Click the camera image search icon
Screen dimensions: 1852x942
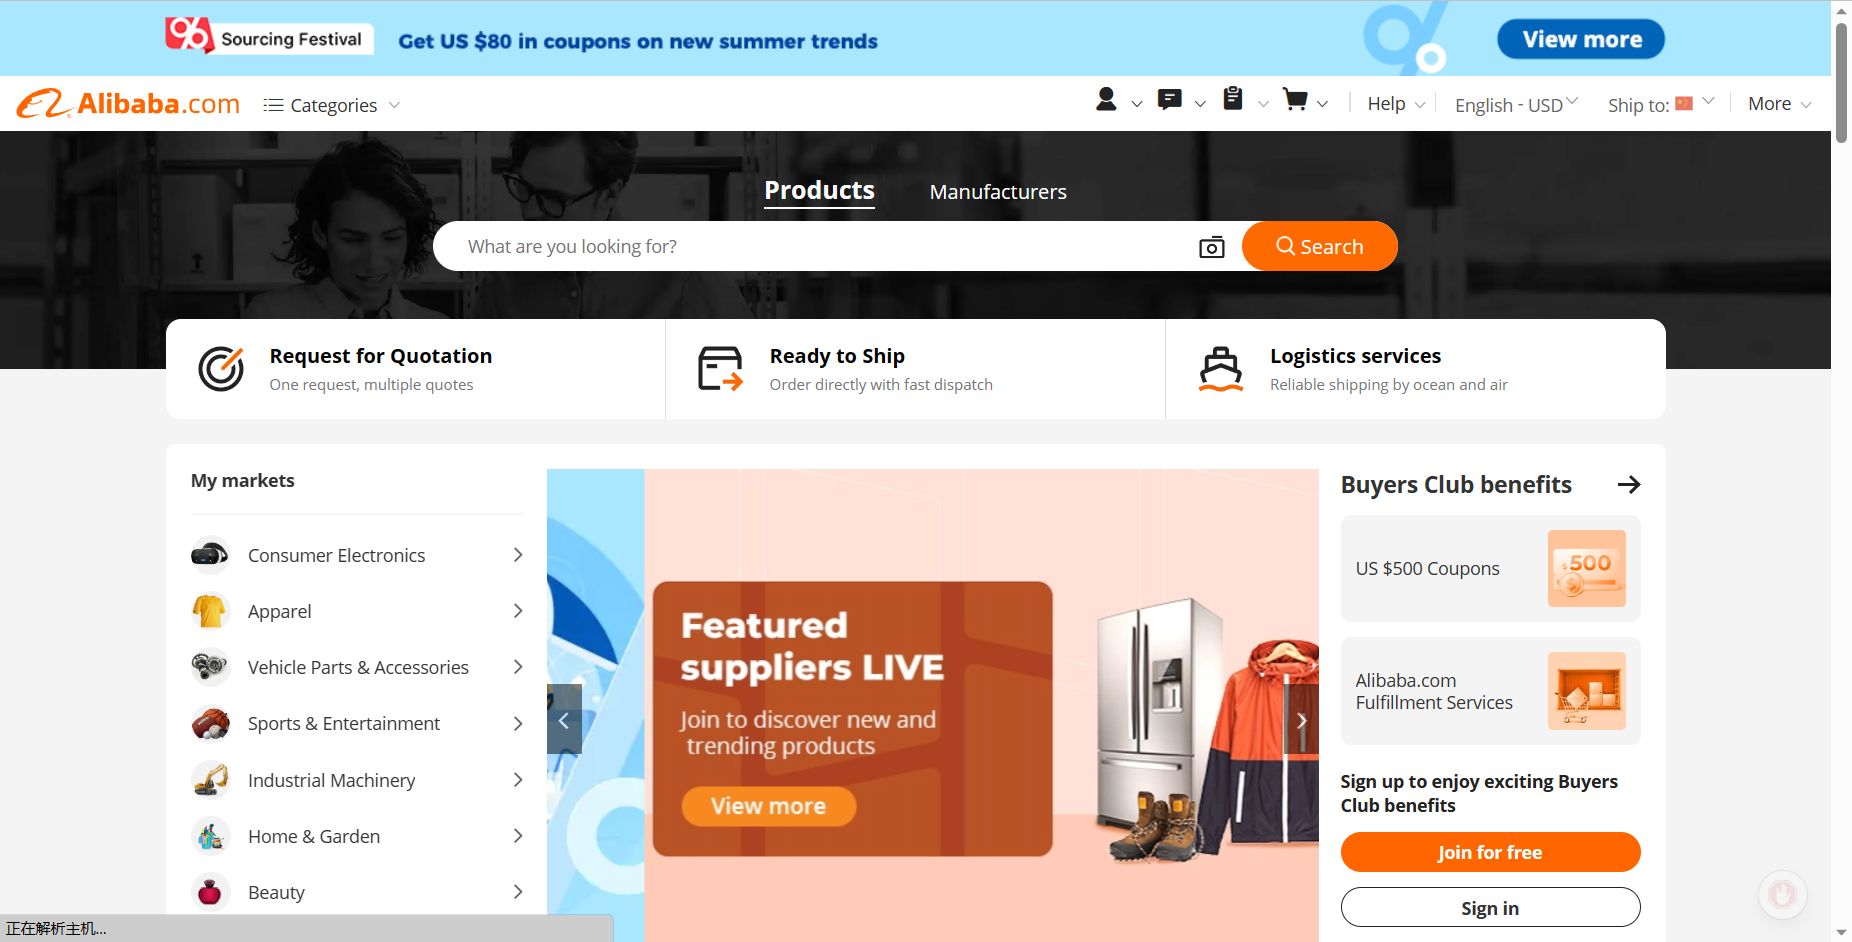[x=1212, y=247]
